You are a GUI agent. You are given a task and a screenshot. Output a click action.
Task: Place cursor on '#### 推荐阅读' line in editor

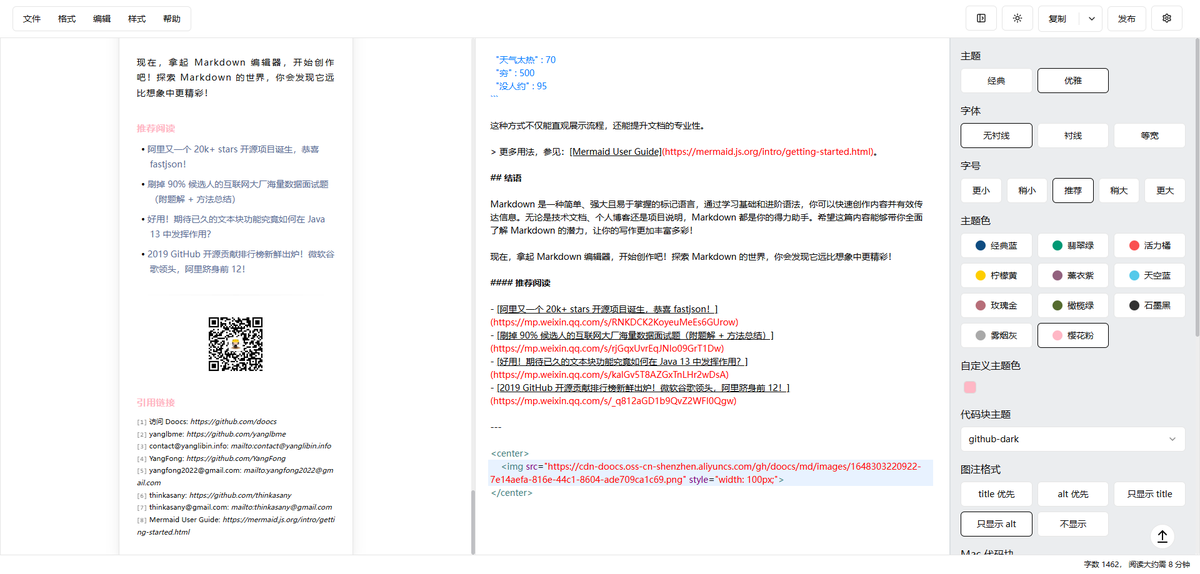tap(520, 283)
